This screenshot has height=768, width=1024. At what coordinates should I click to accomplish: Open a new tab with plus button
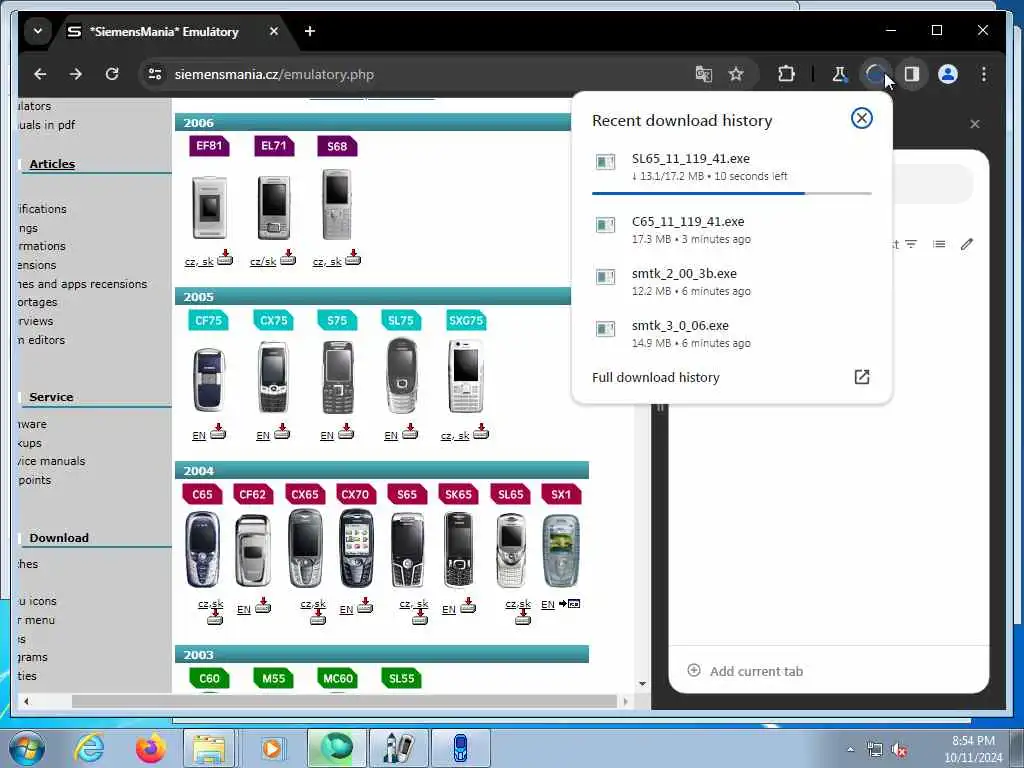[310, 31]
